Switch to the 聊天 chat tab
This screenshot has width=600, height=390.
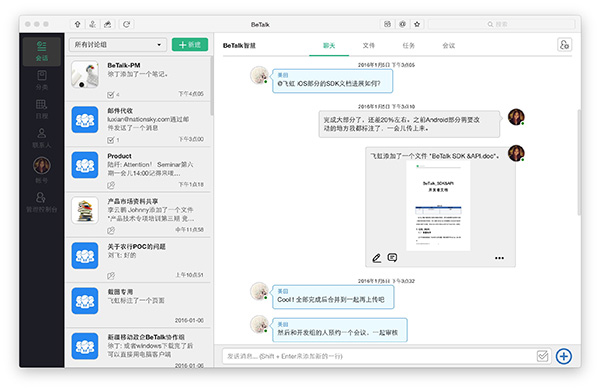point(329,46)
